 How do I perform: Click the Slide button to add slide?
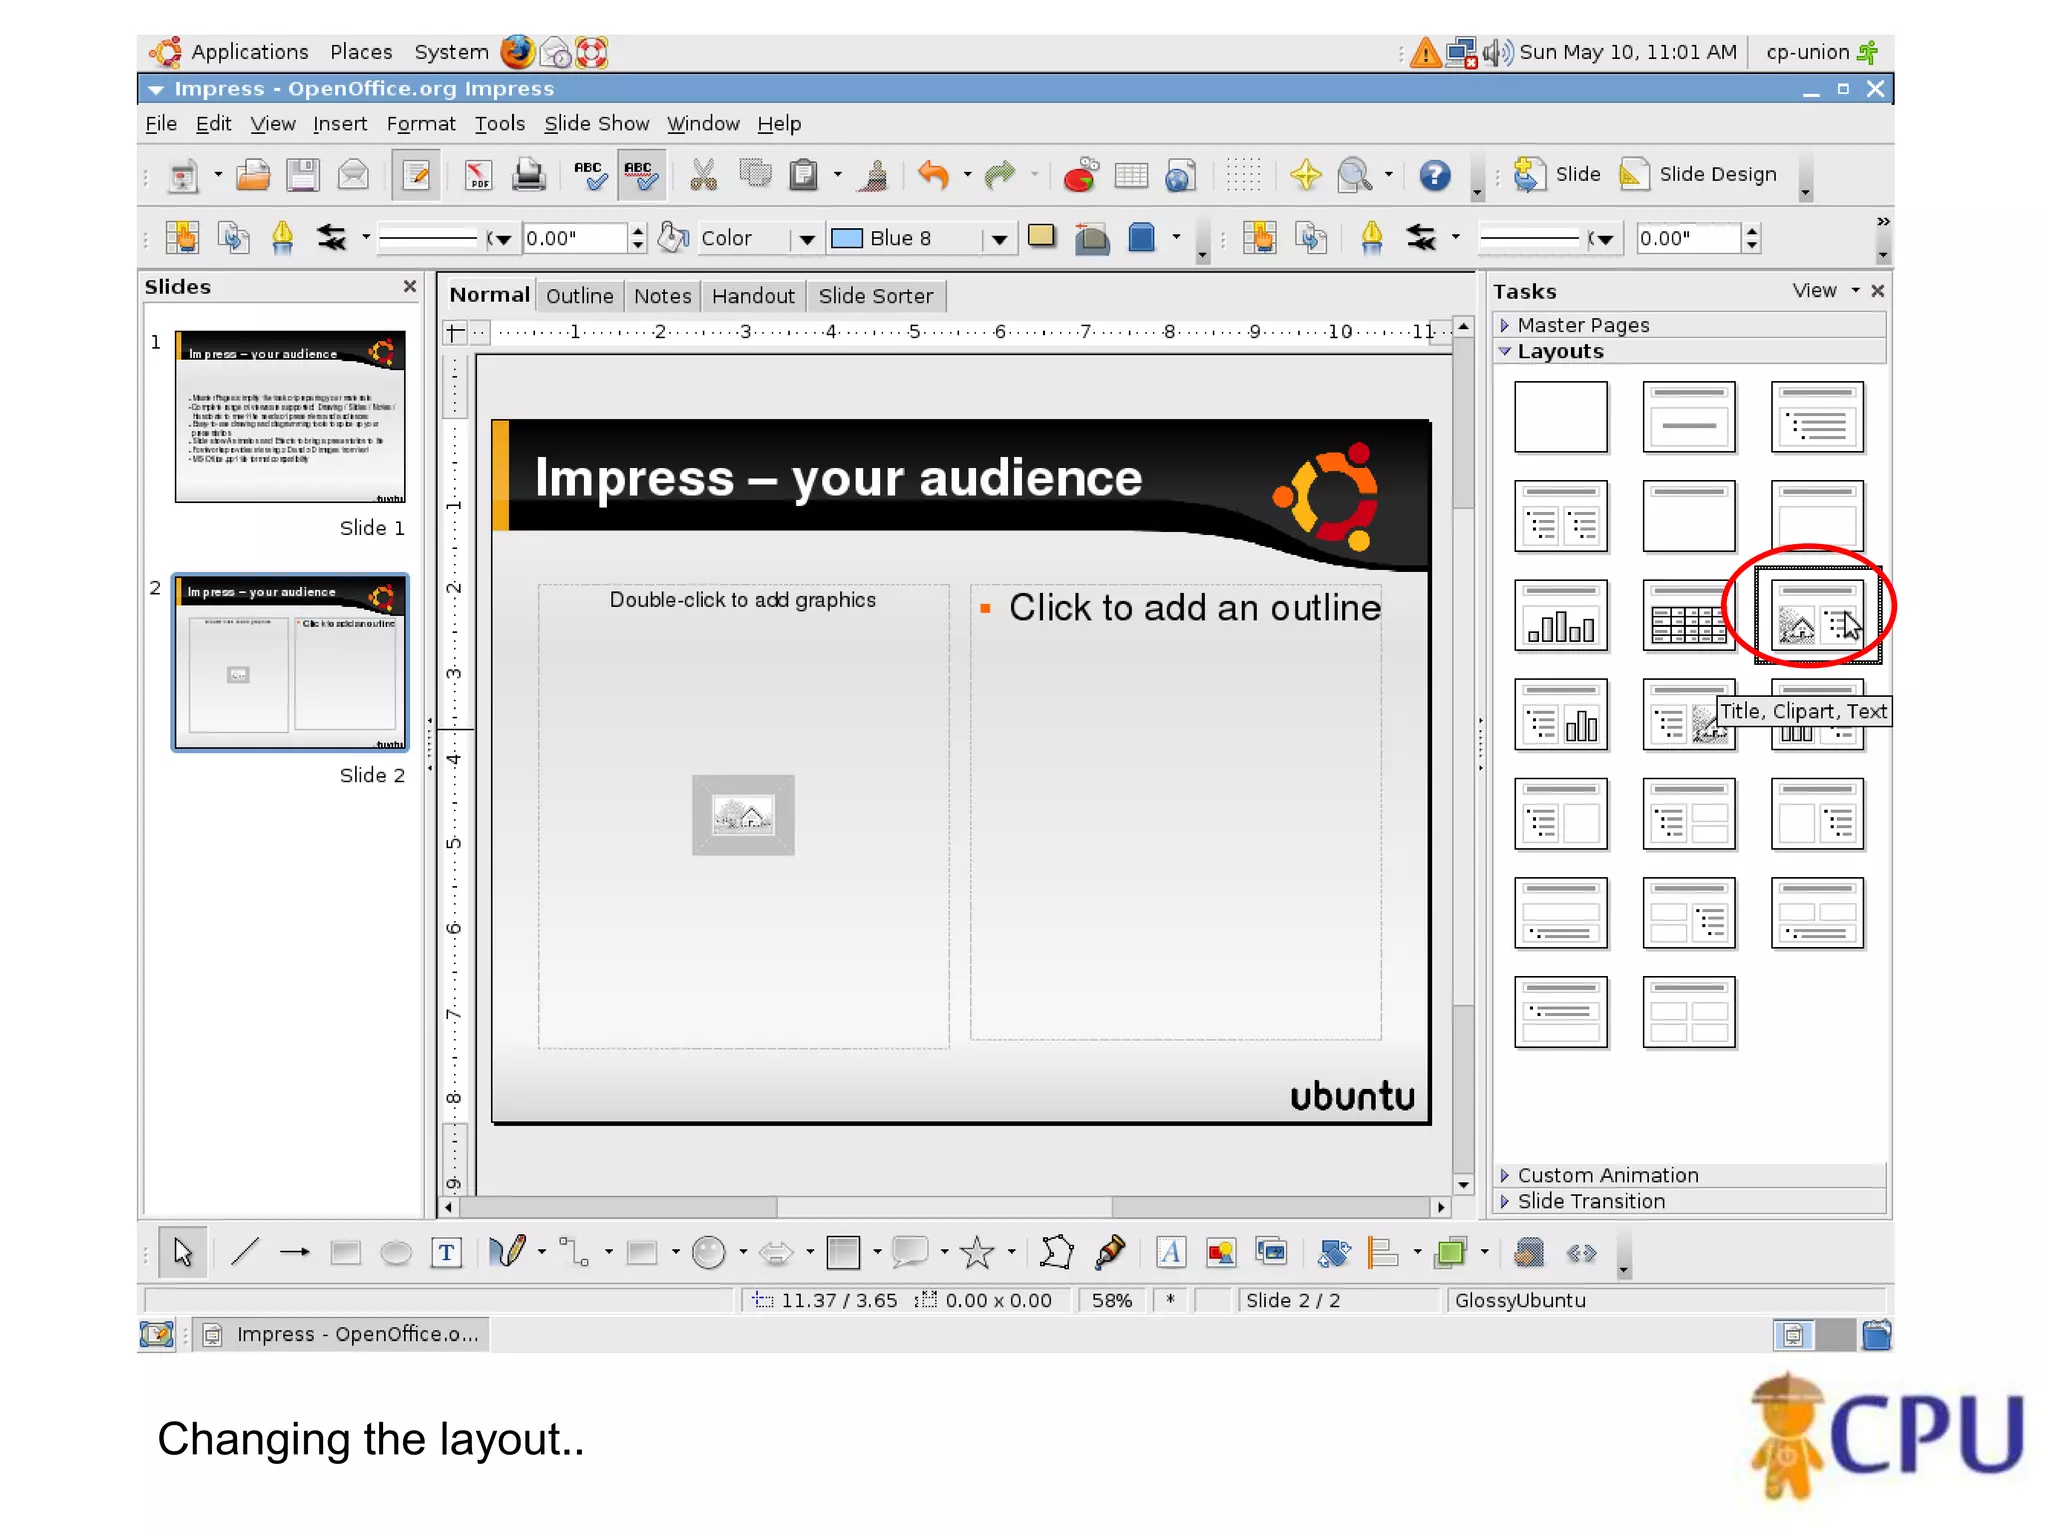pos(1556,174)
